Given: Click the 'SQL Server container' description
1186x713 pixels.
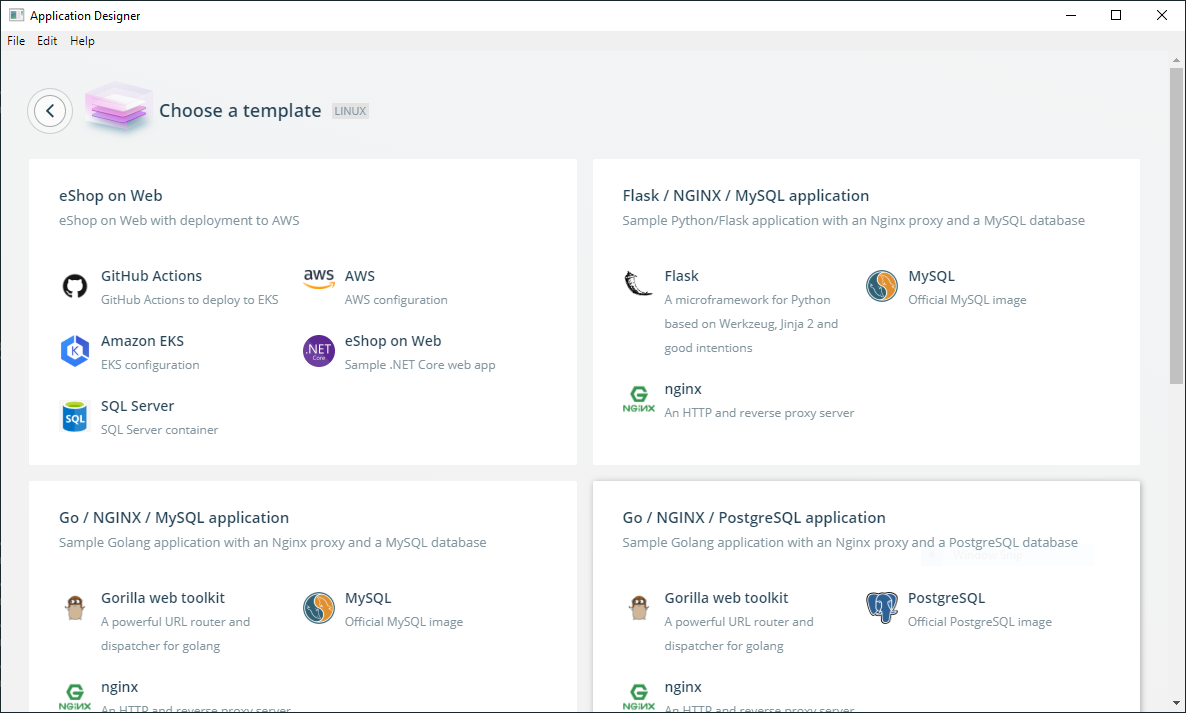Looking at the screenshot, I should coord(159,430).
